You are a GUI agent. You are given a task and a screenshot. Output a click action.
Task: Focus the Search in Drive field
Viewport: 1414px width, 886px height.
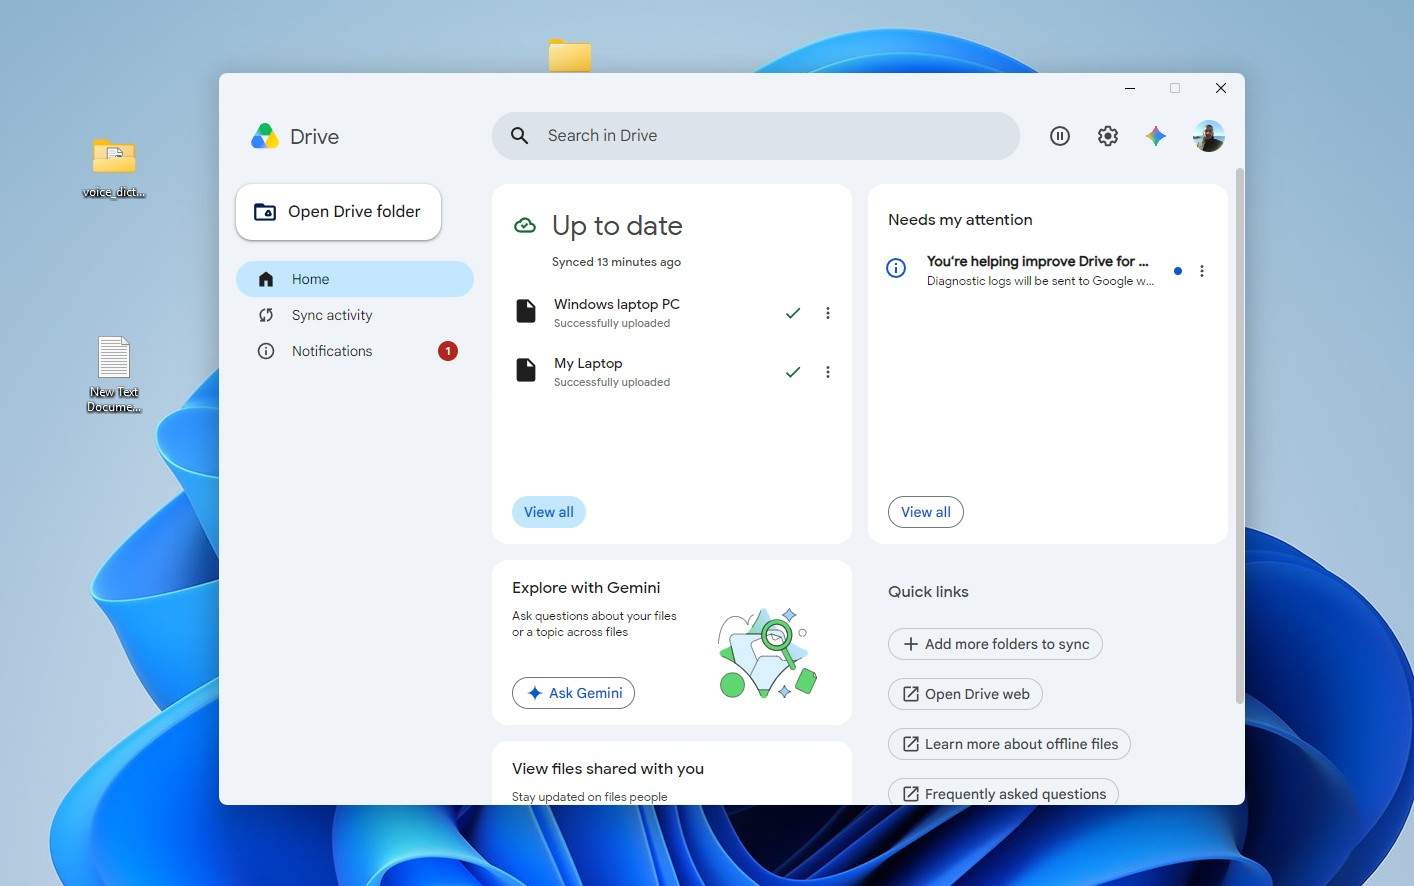coord(756,136)
